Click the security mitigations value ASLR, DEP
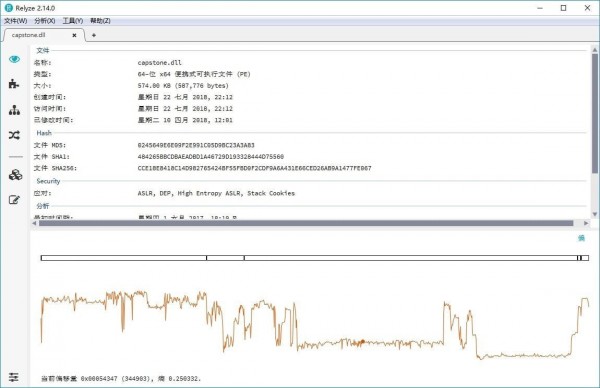 click(216, 193)
